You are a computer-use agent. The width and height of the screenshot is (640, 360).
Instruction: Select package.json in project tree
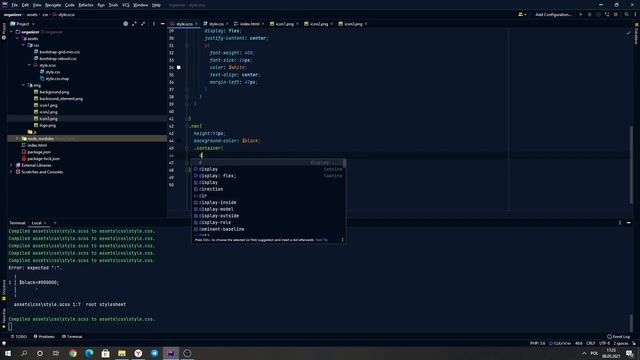click(39, 152)
